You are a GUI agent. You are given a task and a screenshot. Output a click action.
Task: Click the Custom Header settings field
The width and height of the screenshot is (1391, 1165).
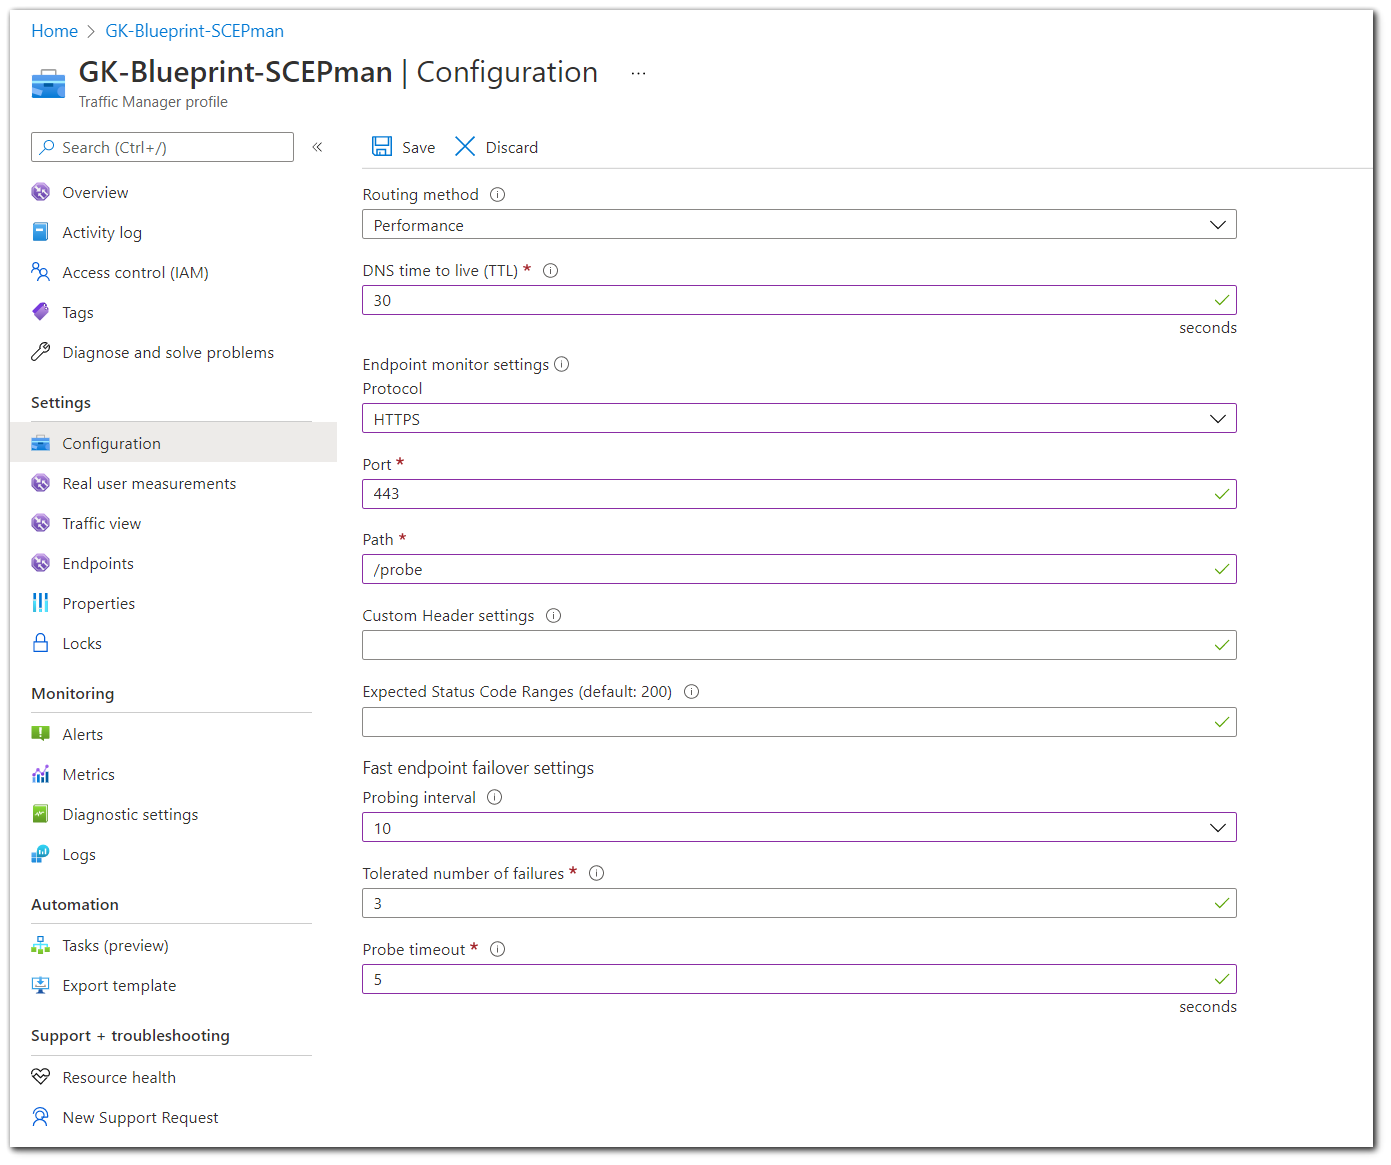point(799,645)
